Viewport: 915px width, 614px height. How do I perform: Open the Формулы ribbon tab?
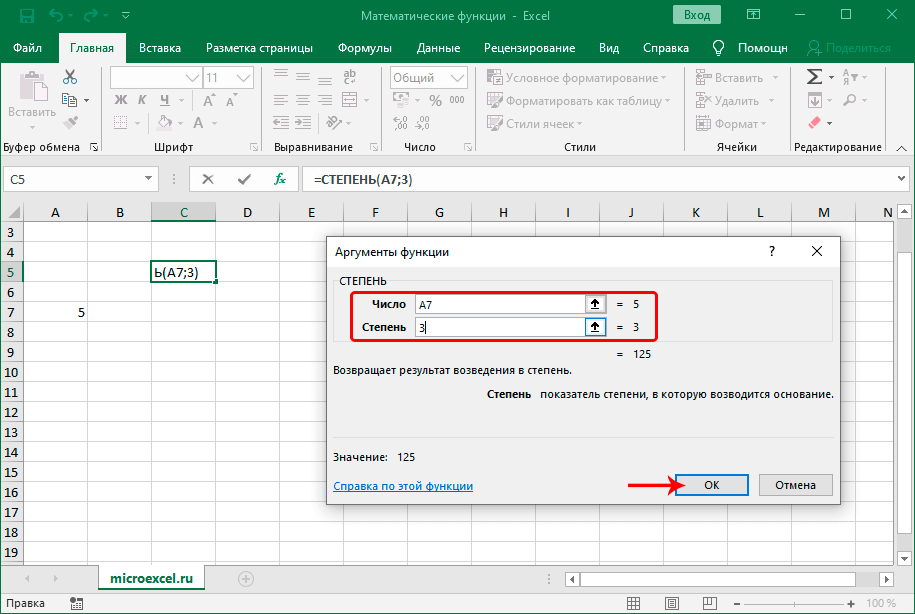point(364,47)
